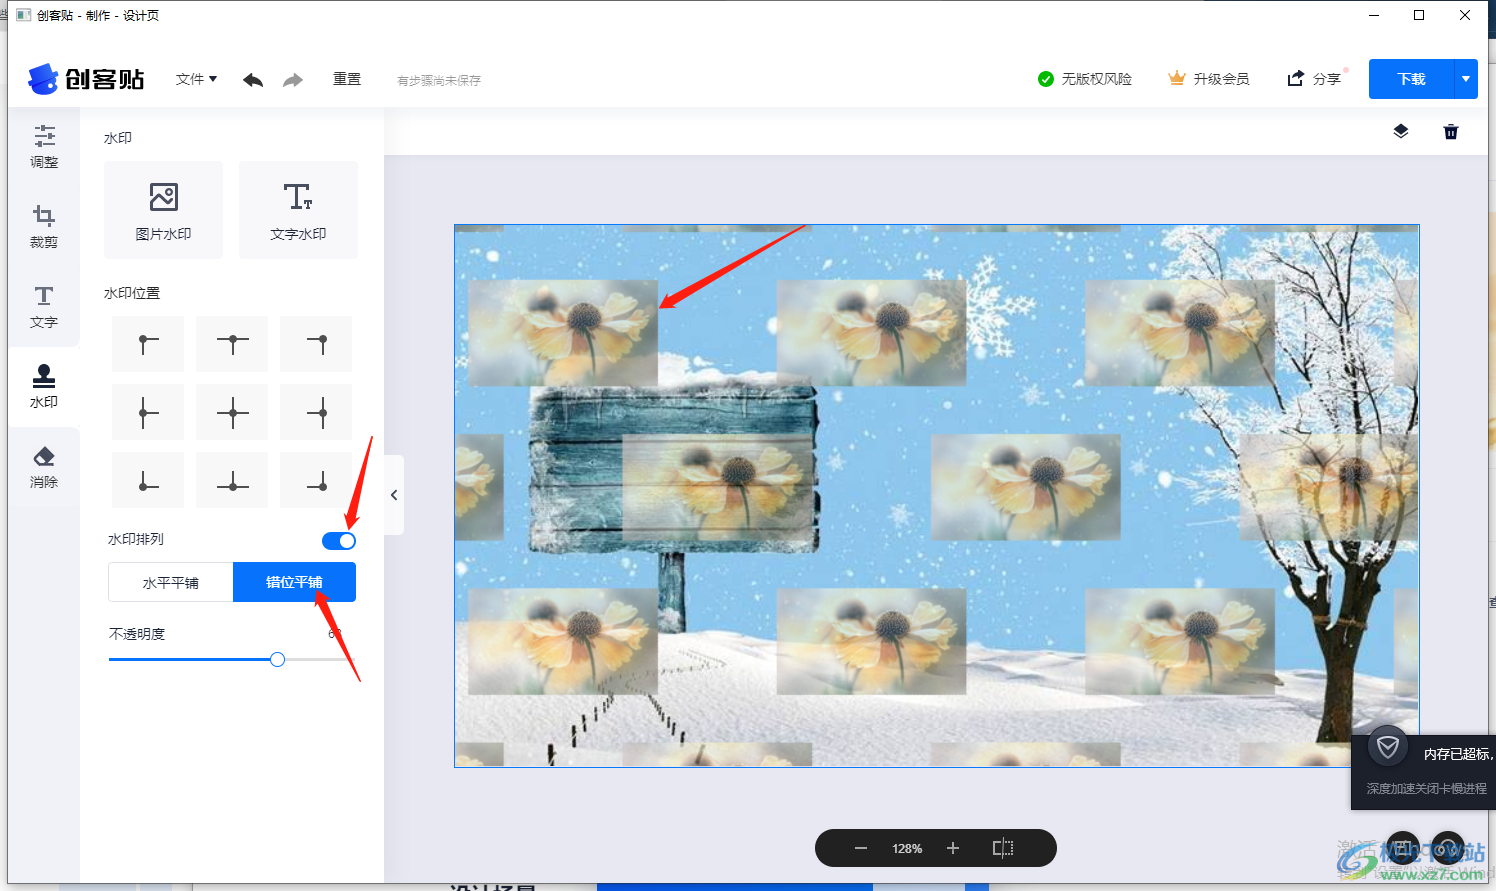Open the layers icon

(1400, 131)
